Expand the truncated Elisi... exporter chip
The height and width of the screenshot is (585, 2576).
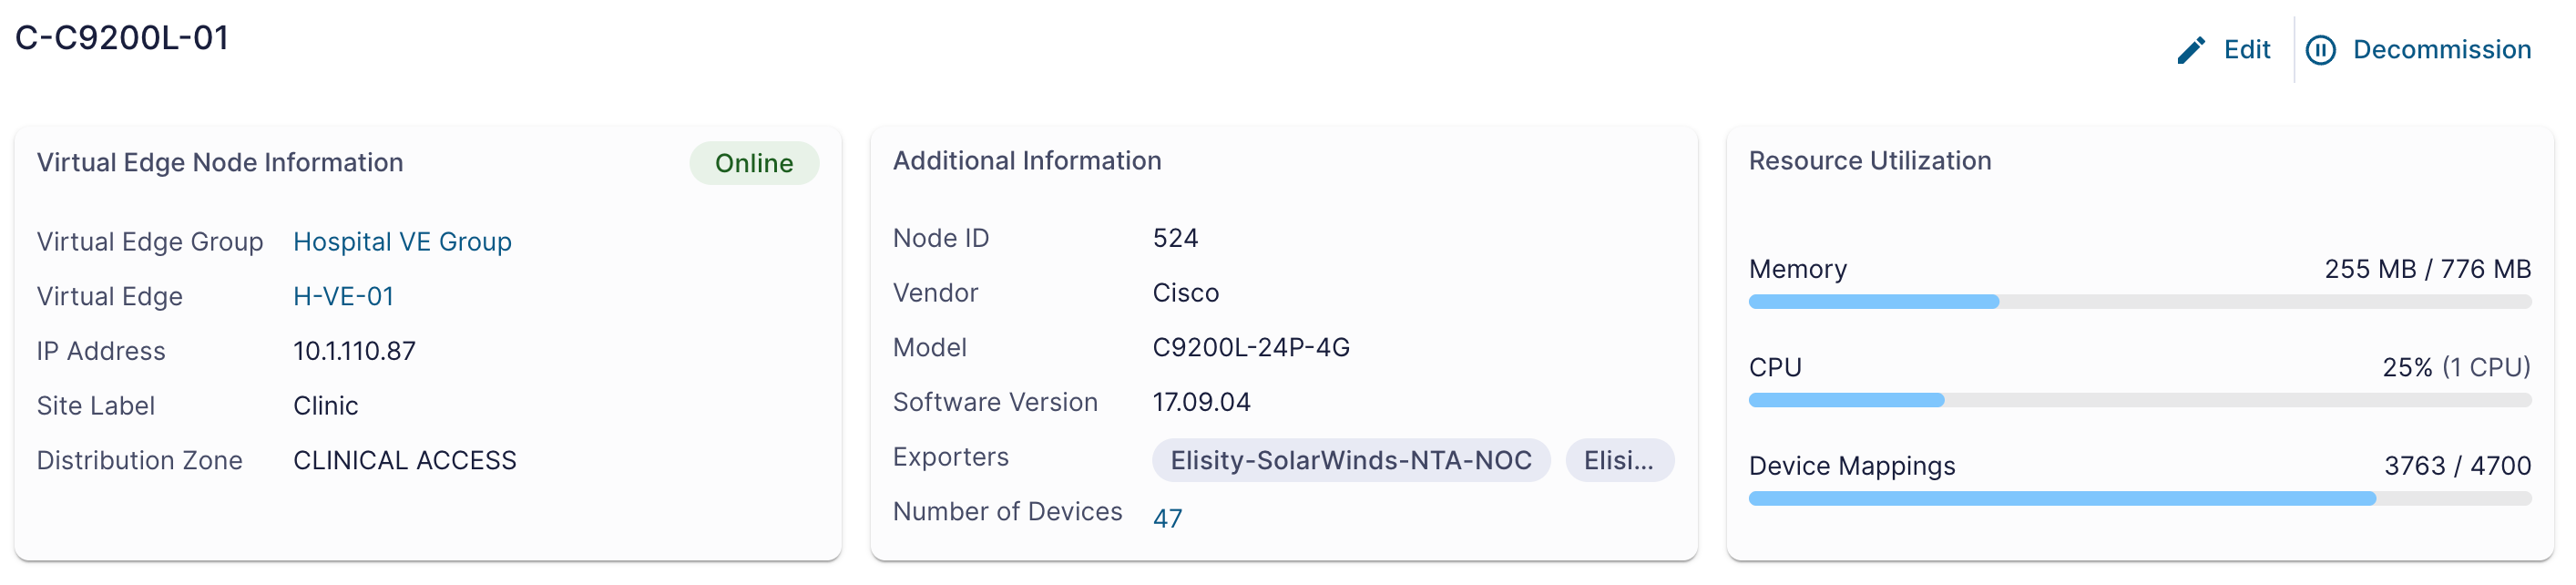(1619, 460)
